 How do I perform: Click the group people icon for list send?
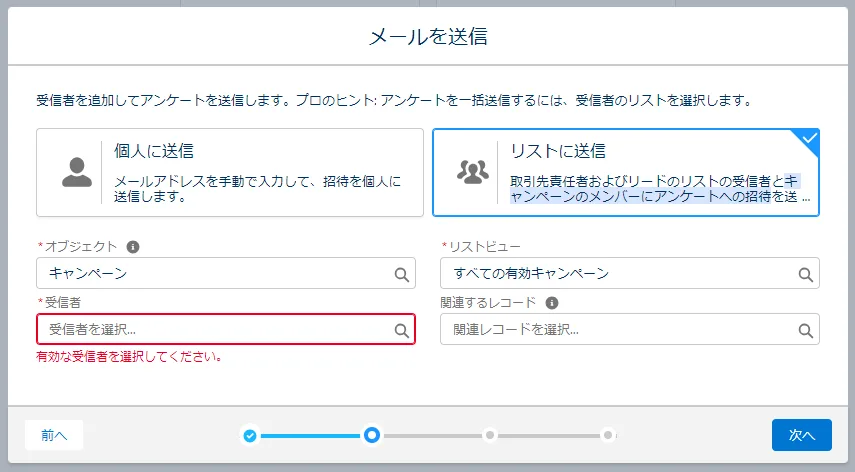point(471,172)
